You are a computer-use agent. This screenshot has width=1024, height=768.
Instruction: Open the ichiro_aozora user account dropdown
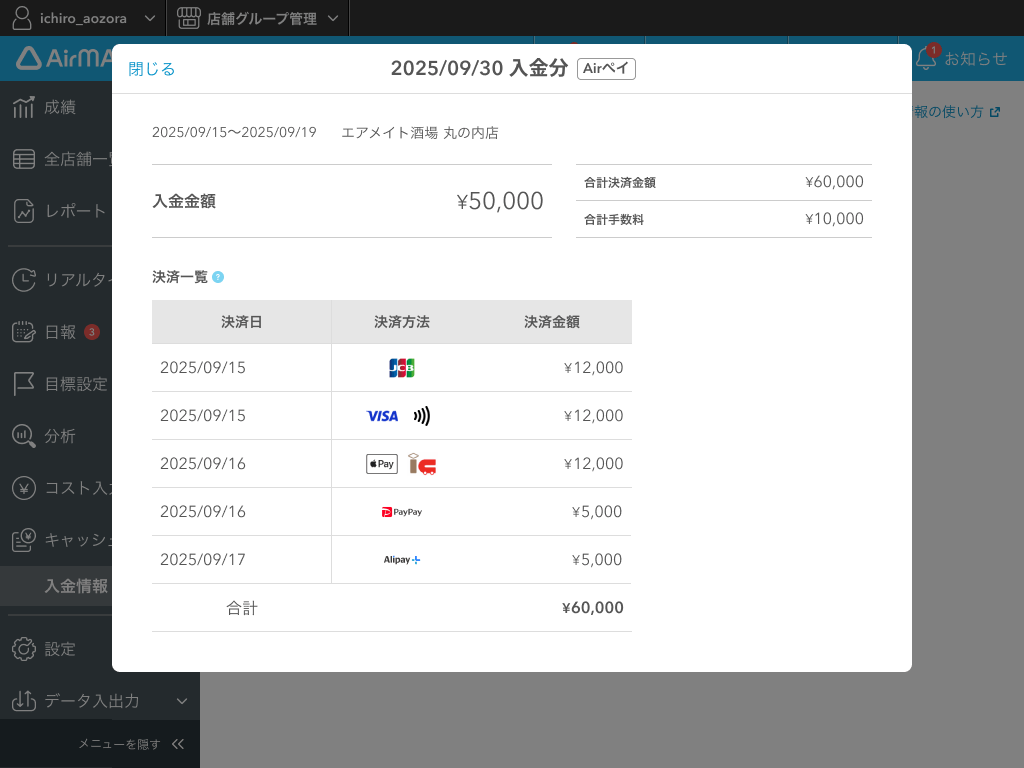[x=84, y=18]
